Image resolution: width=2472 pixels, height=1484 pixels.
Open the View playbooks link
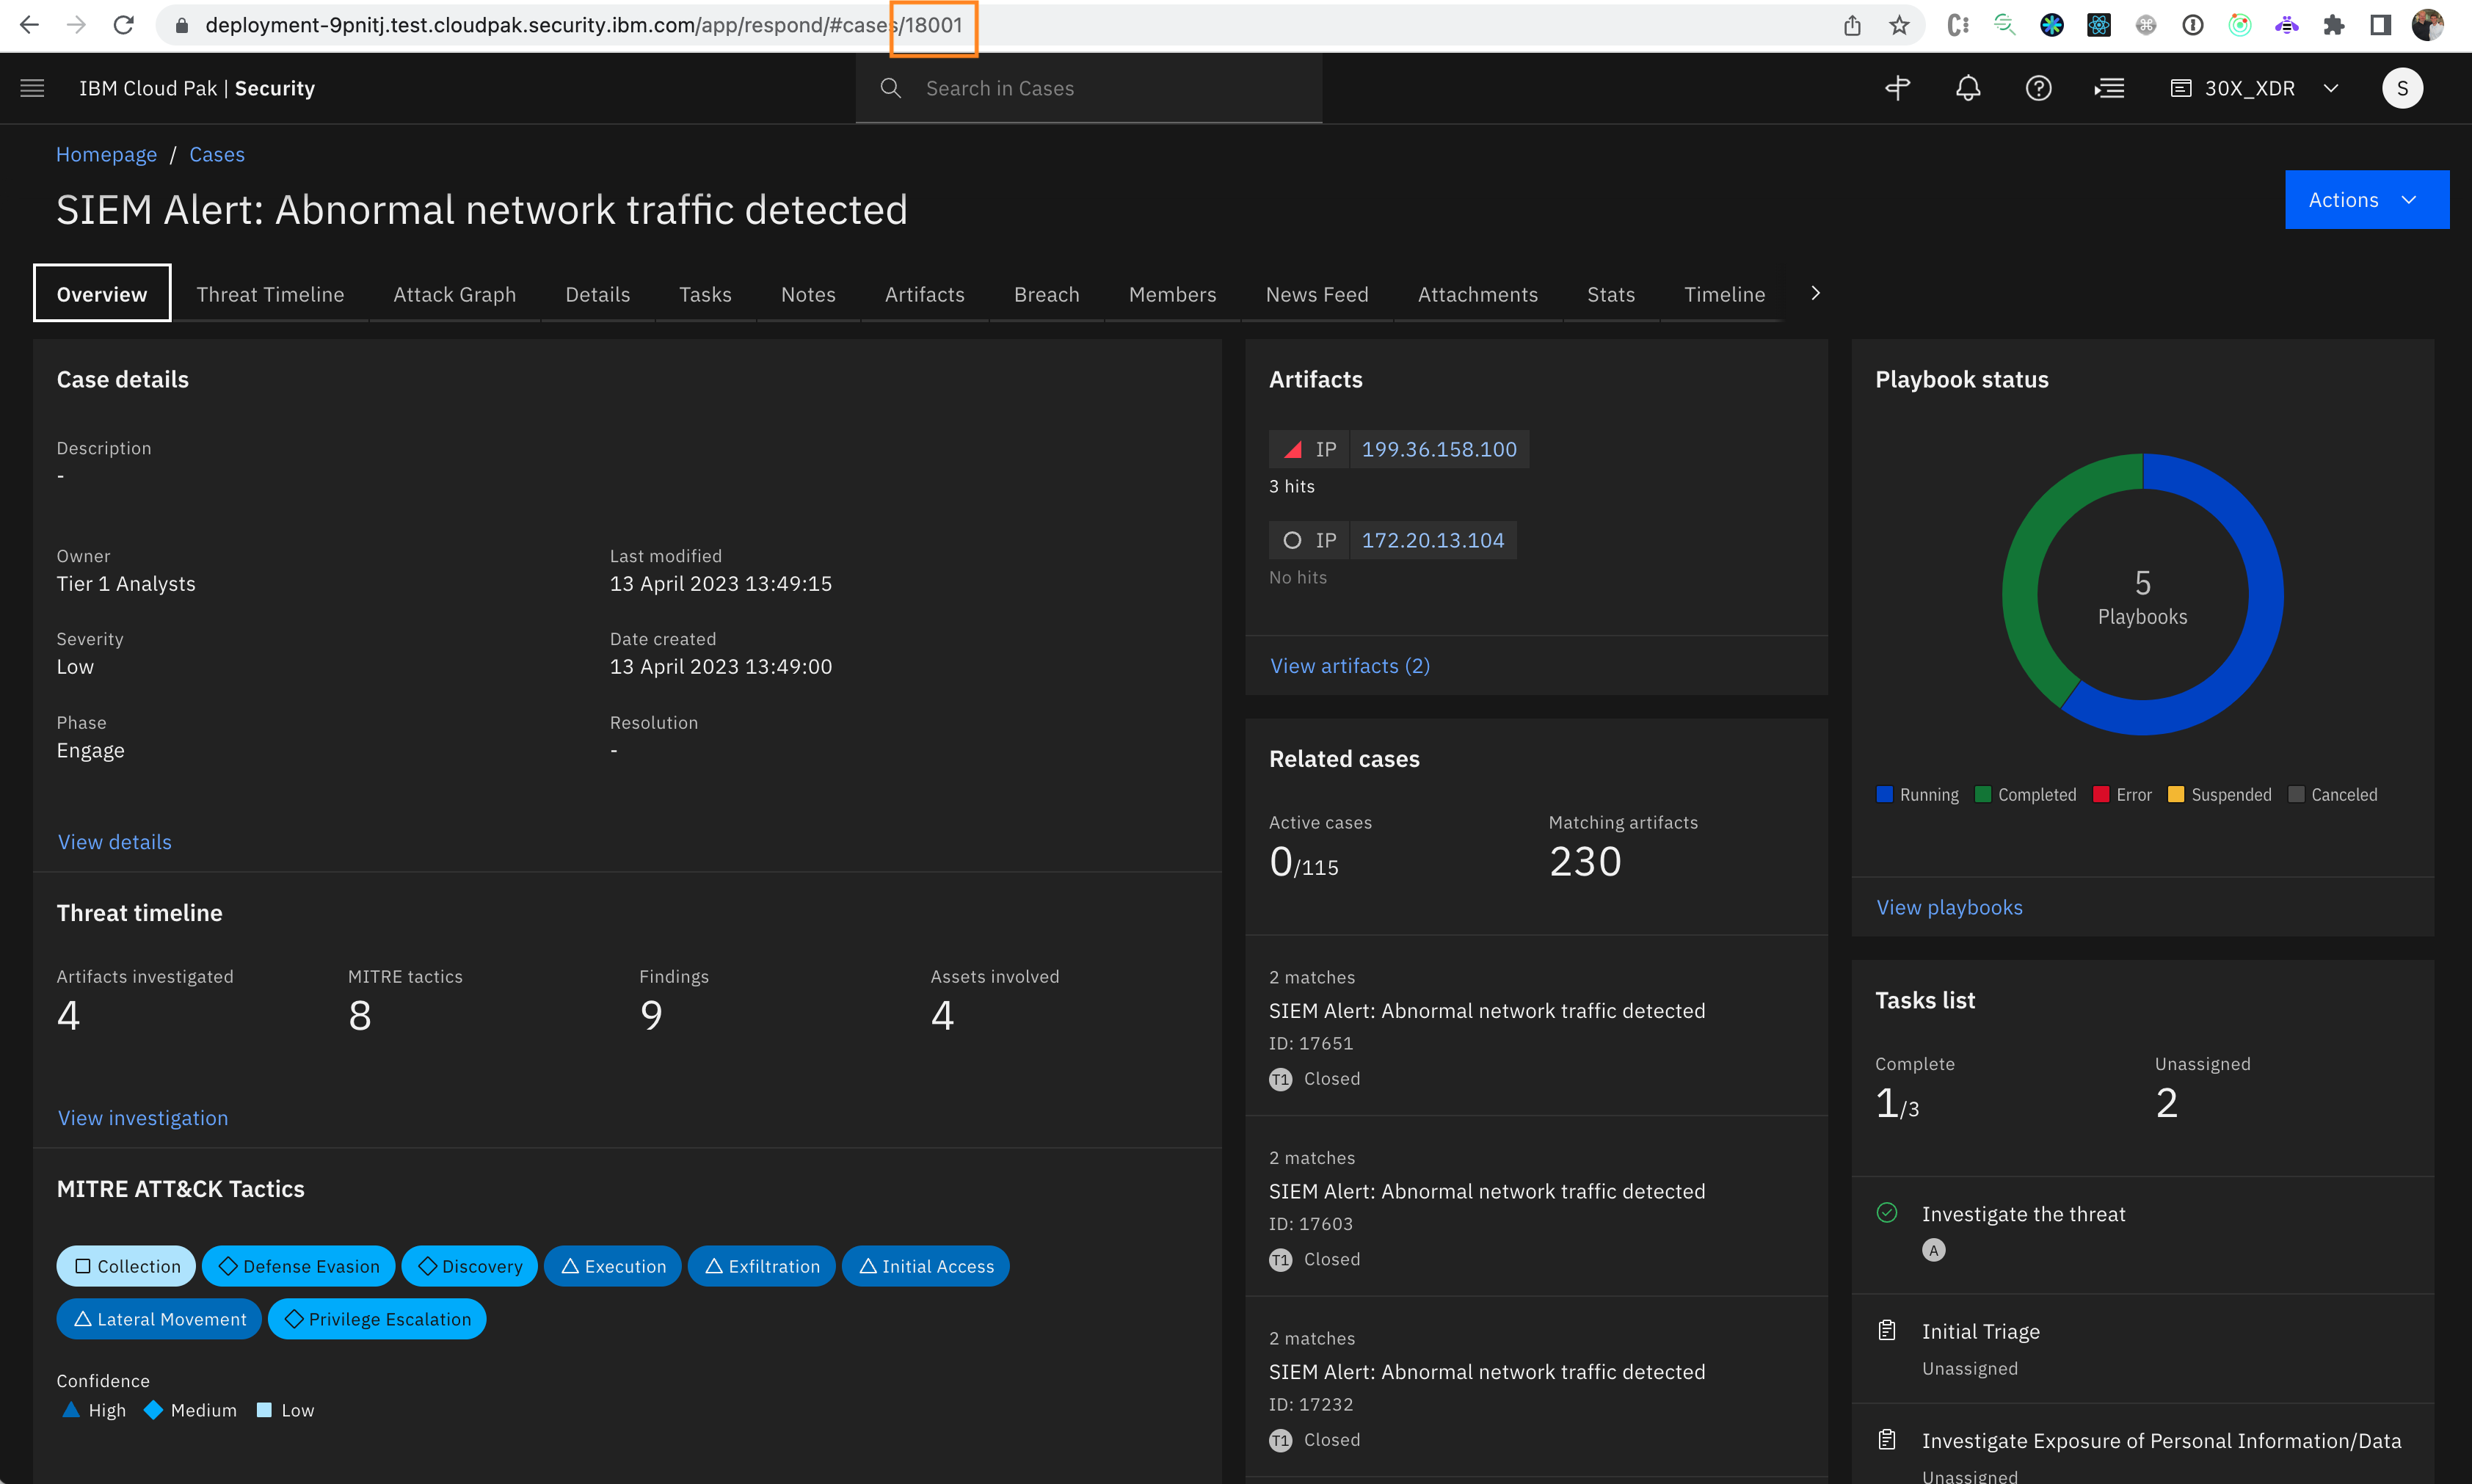pos(1948,907)
